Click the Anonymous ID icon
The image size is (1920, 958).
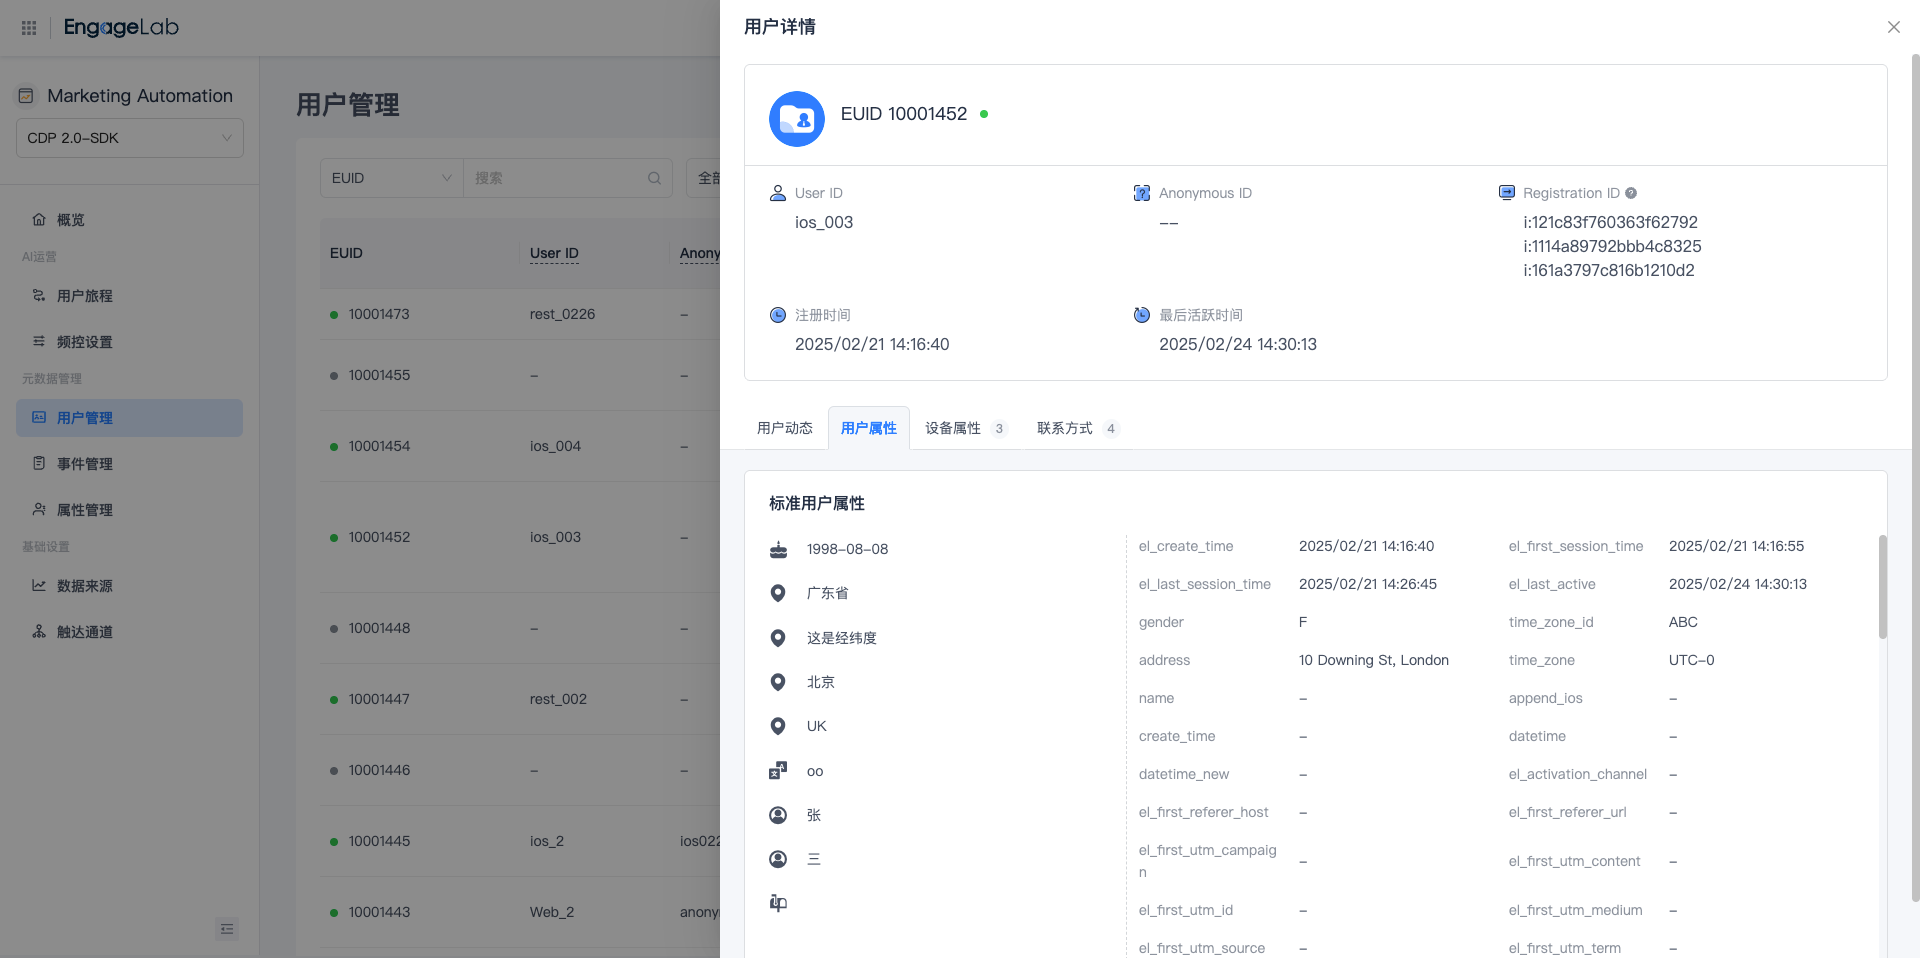tap(1142, 193)
